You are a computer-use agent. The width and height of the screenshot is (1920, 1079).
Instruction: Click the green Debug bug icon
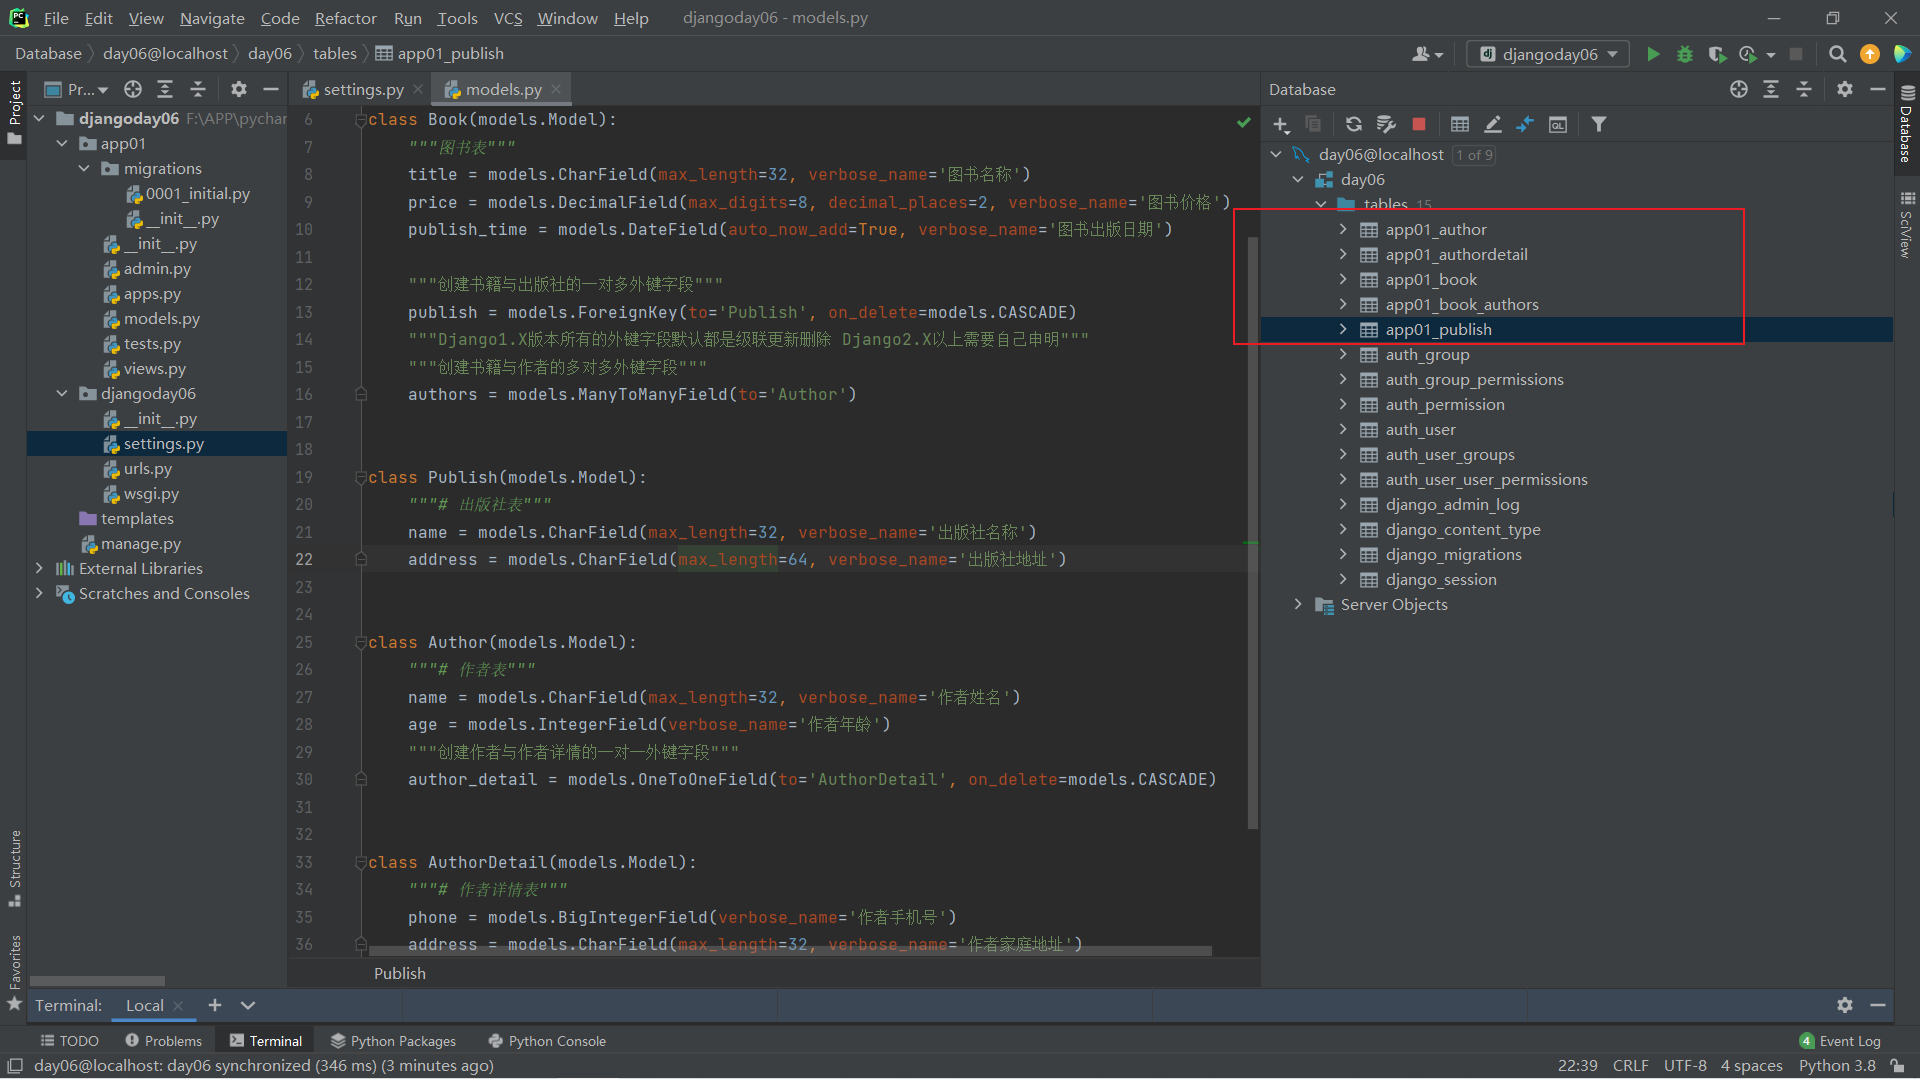tap(1685, 54)
